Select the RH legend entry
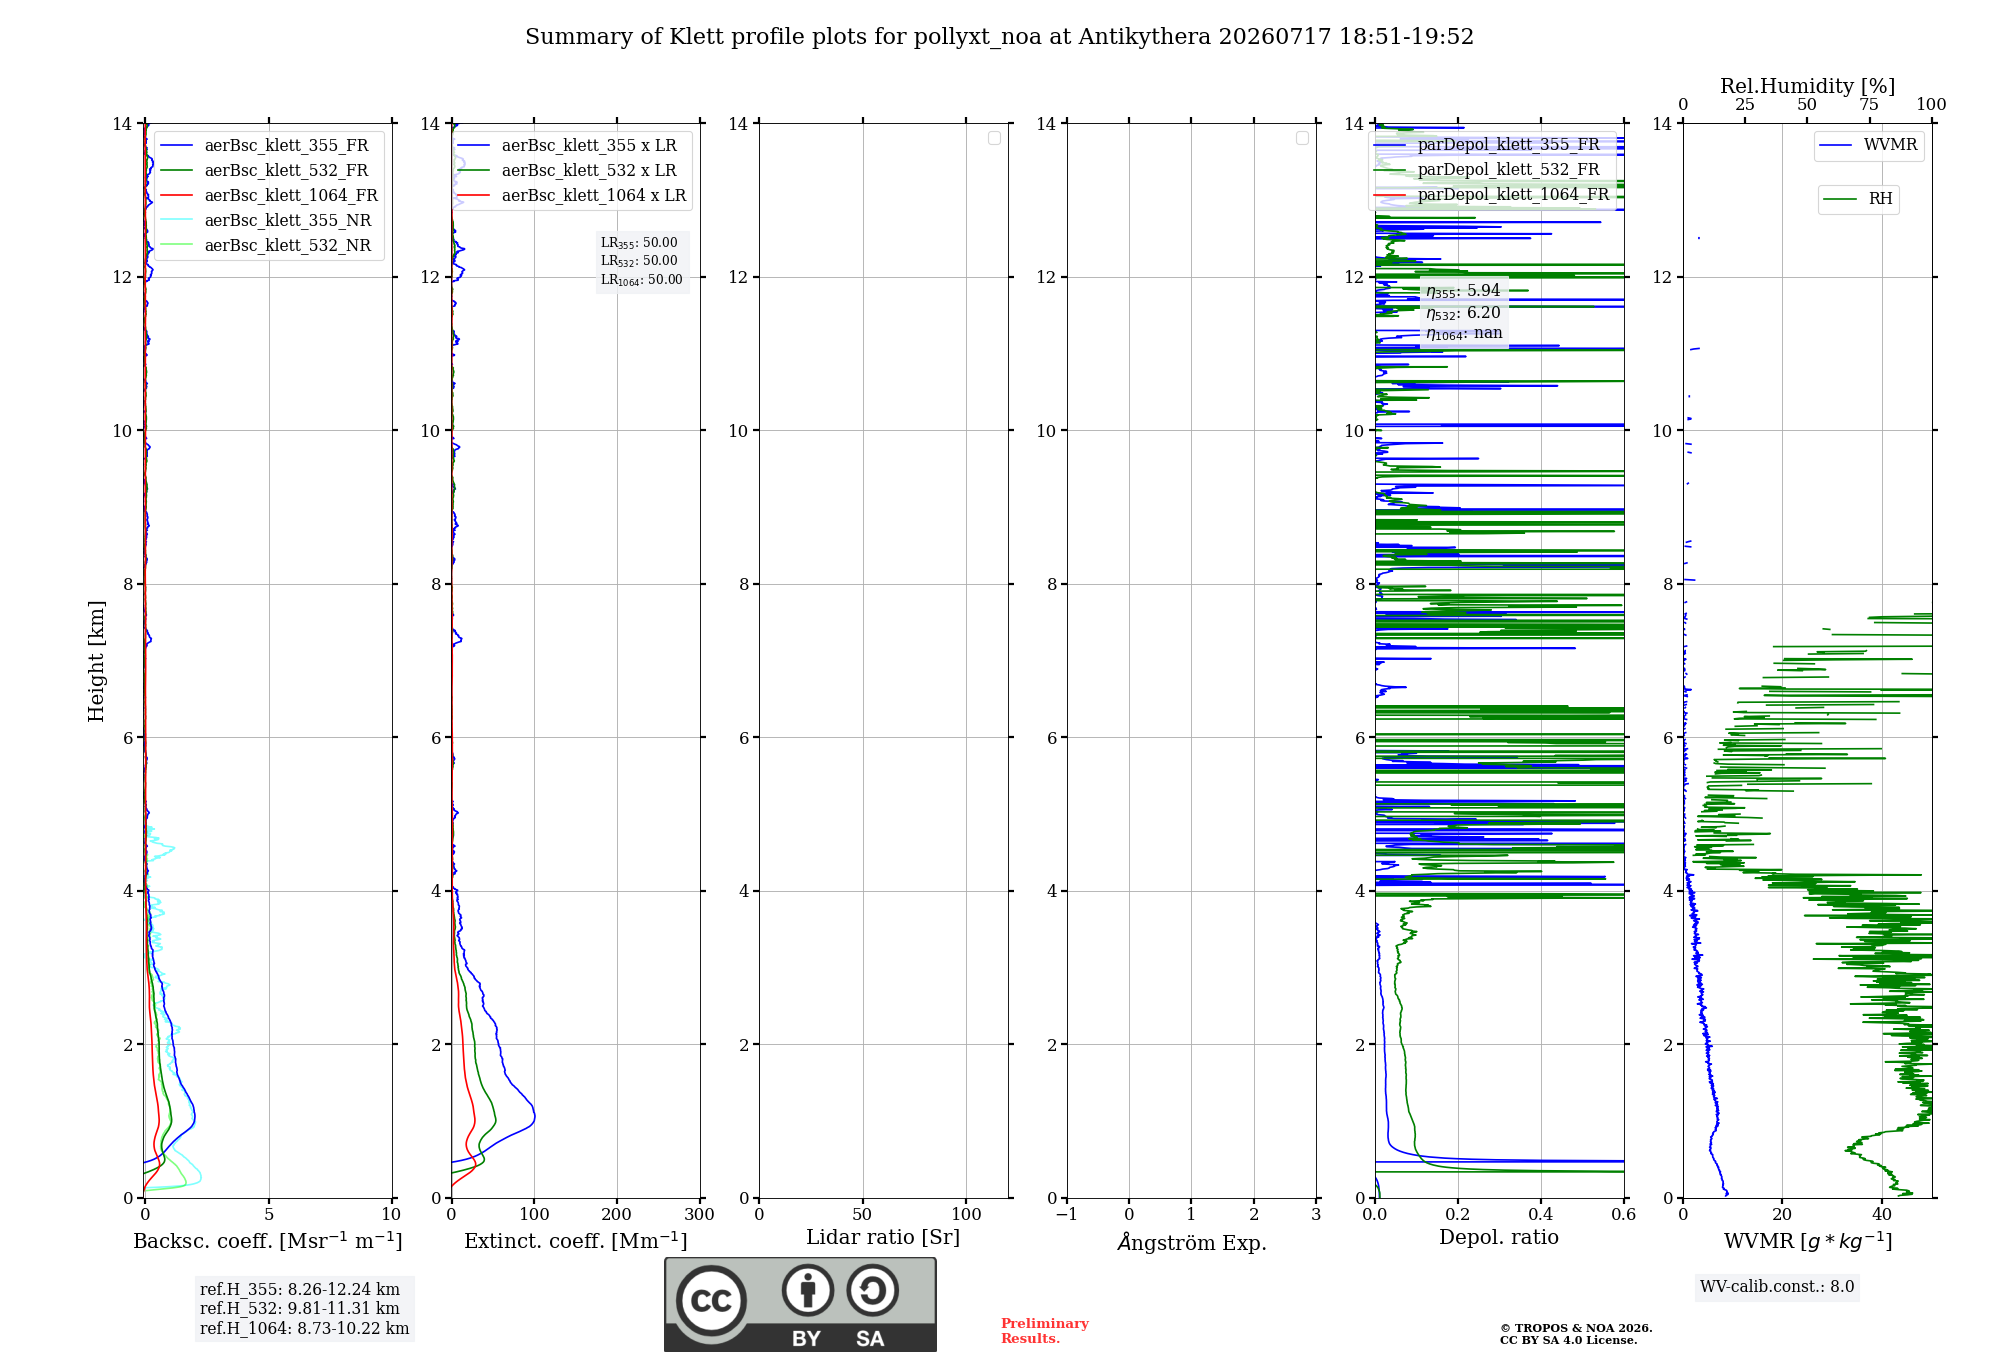Viewport: 2000px width, 1360px height. [1858, 199]
